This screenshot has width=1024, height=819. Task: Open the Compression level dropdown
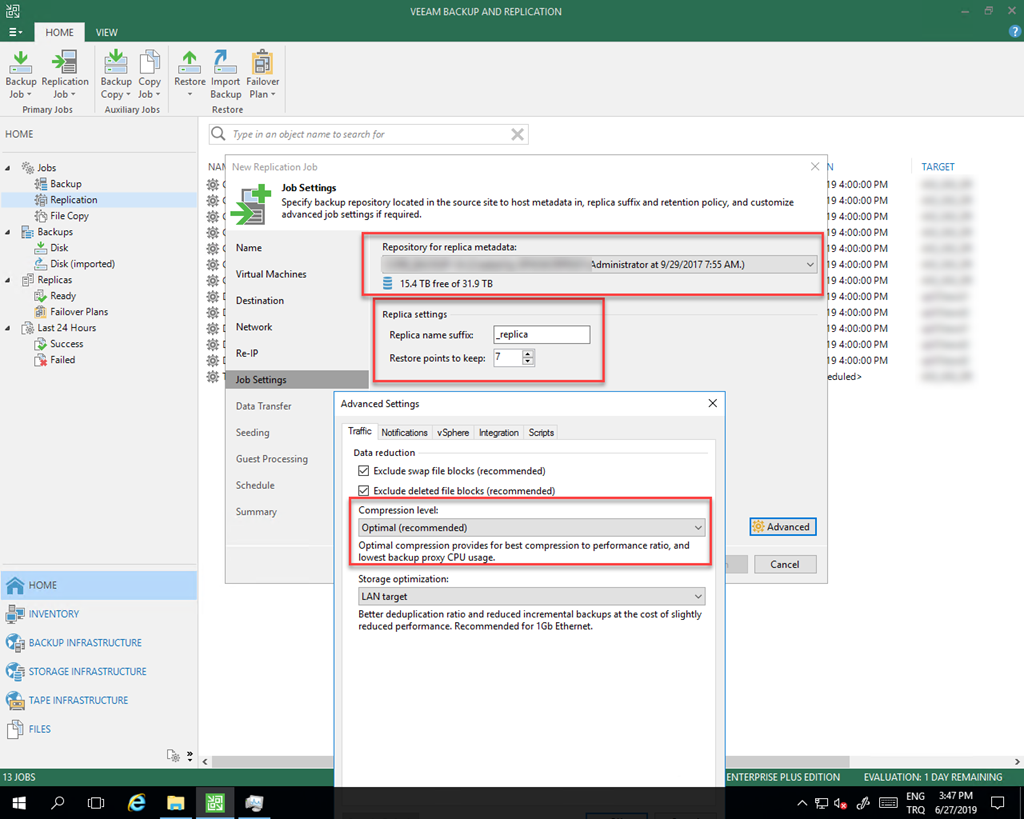(x=532, y=527)
